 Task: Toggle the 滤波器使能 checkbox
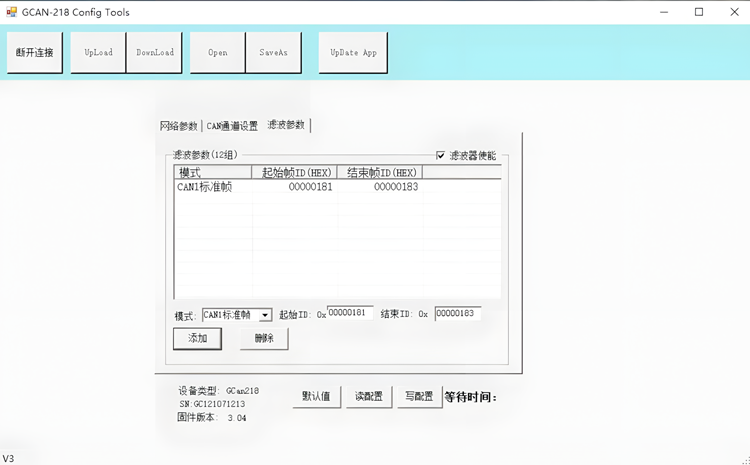441,156
